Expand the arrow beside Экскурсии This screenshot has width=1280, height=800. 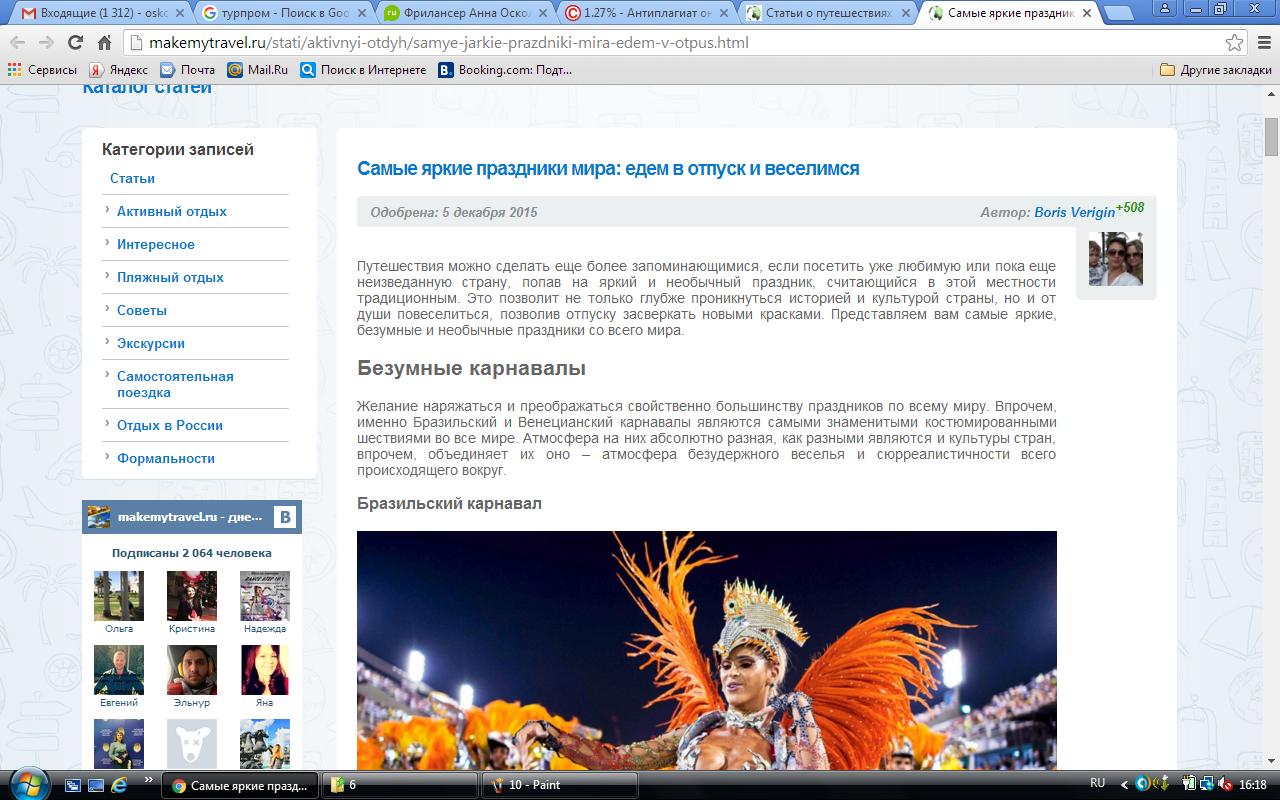tap(107, 342)
